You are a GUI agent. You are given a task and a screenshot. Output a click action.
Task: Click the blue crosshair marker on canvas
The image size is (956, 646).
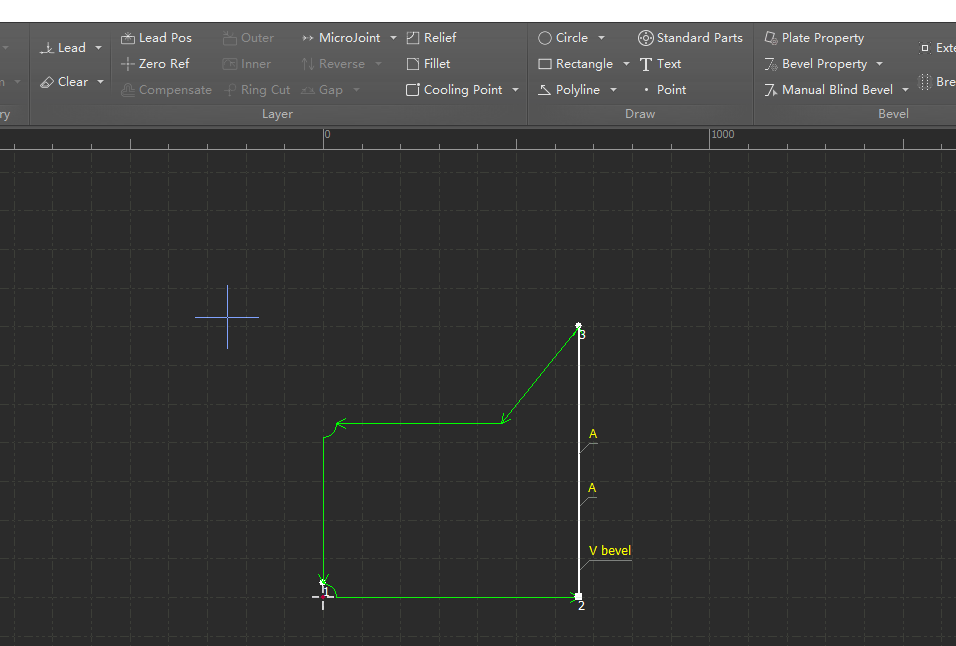227,317
